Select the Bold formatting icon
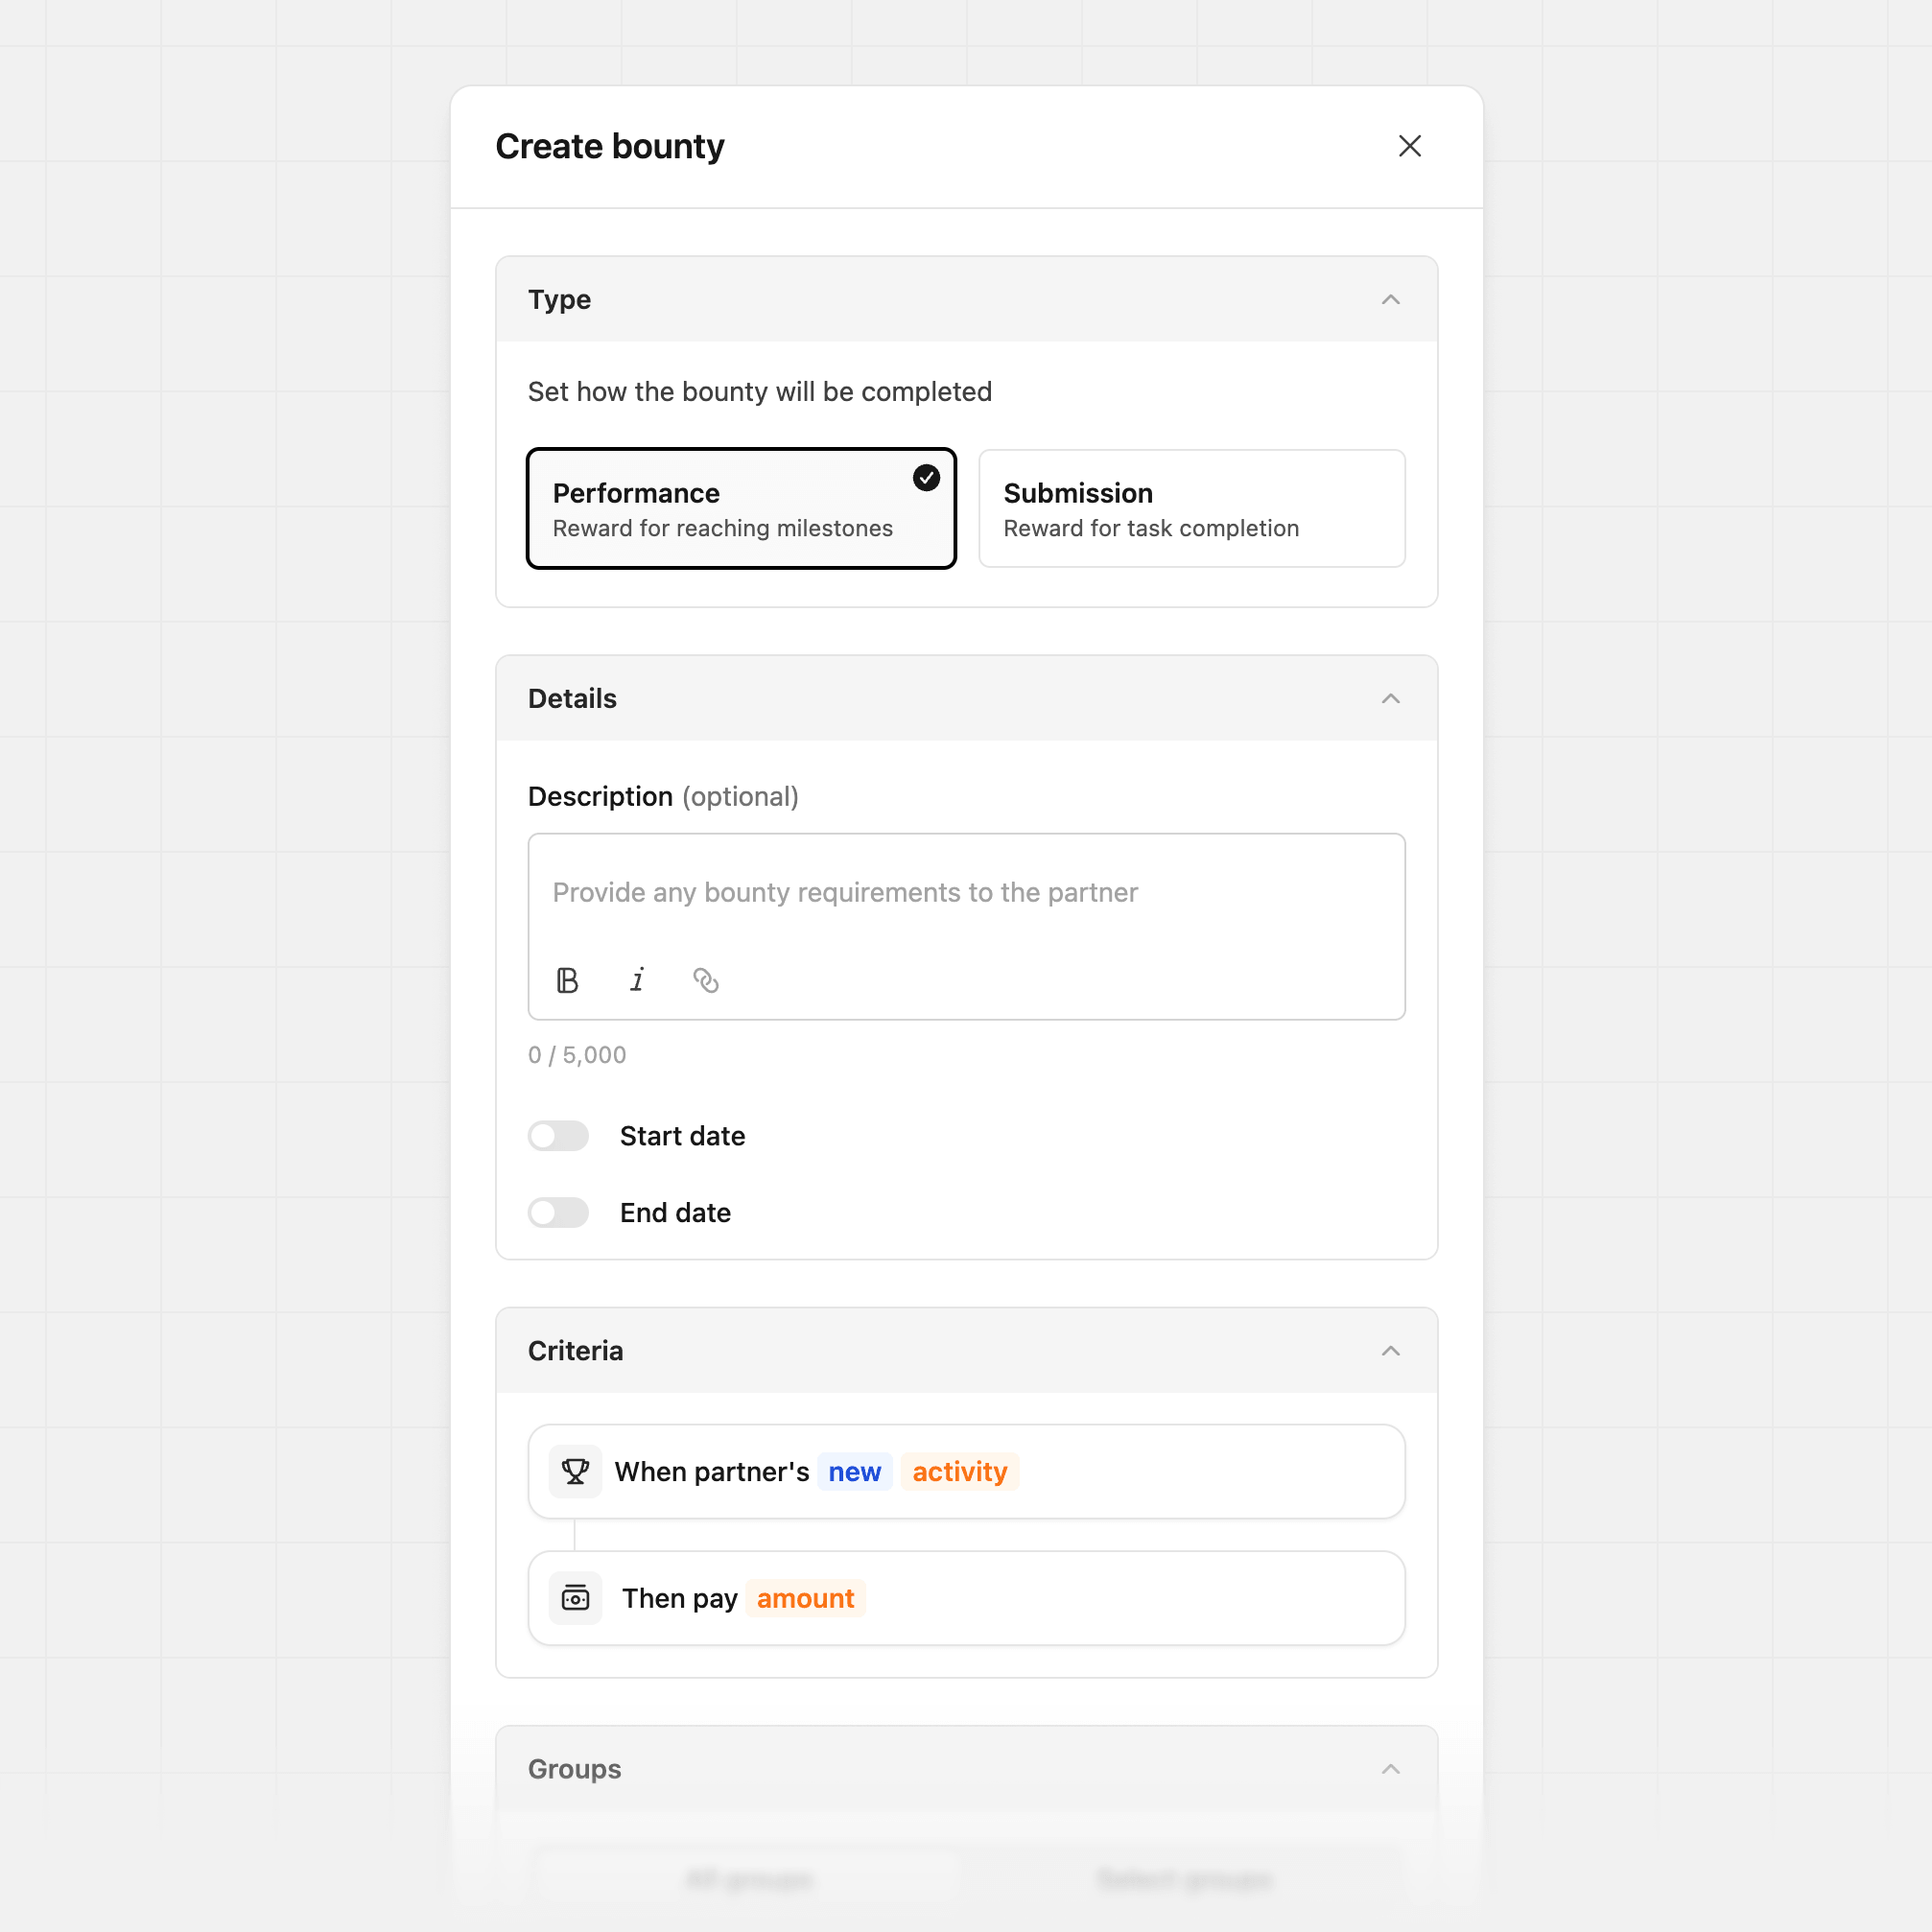1932x1932 pixels. [567, 980]
